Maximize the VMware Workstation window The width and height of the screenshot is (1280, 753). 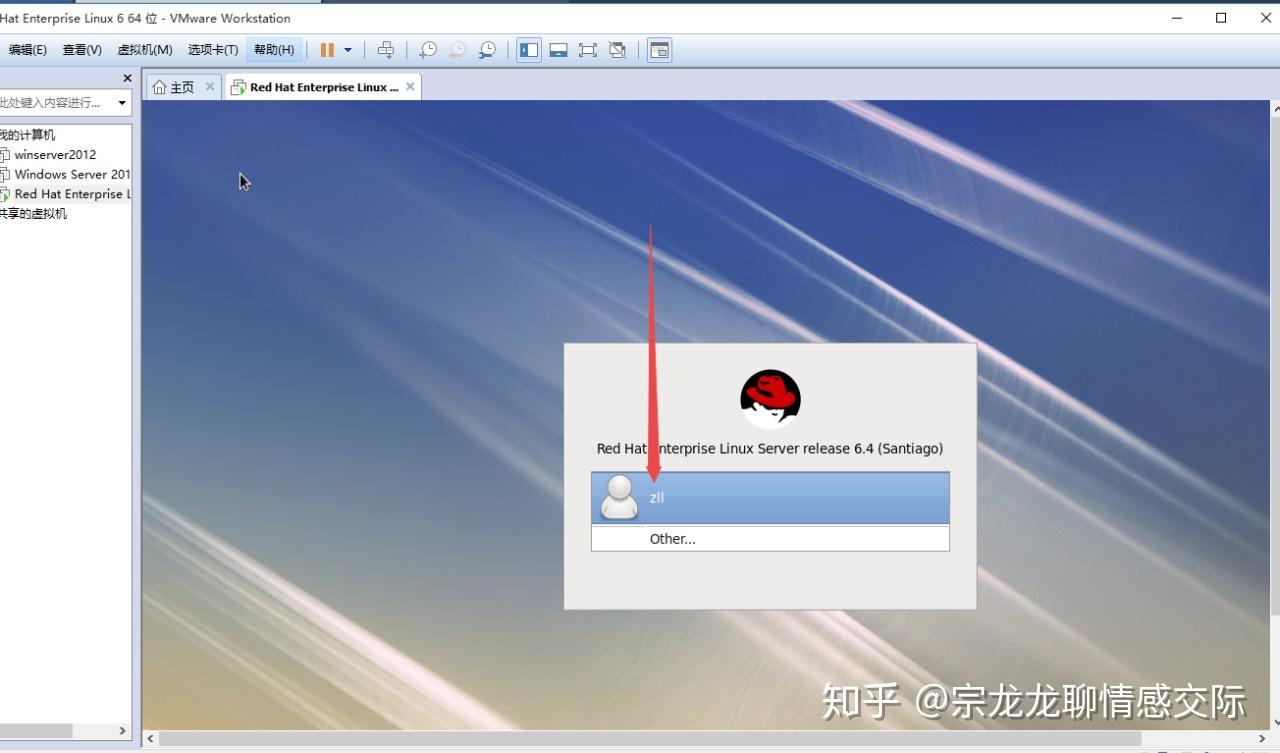tap(1221, 17)
